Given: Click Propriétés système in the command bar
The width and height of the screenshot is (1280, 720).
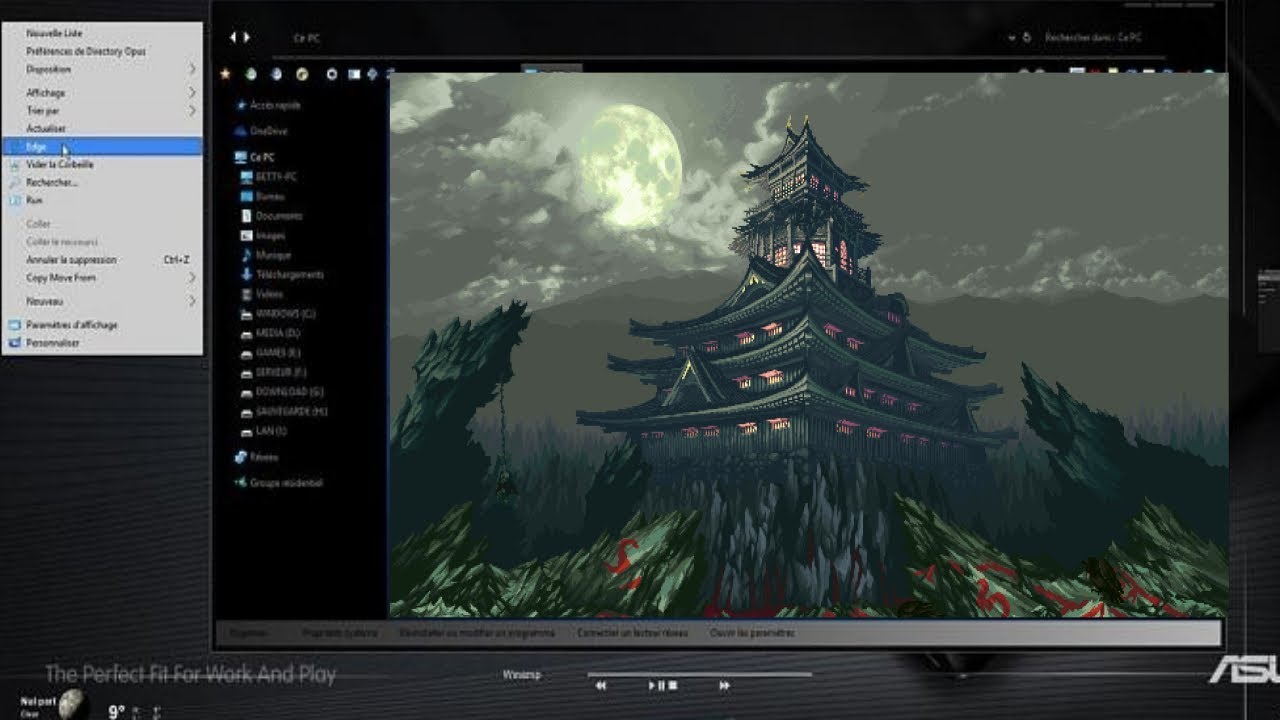Looking at the screenshot, I should coord(339,633).
